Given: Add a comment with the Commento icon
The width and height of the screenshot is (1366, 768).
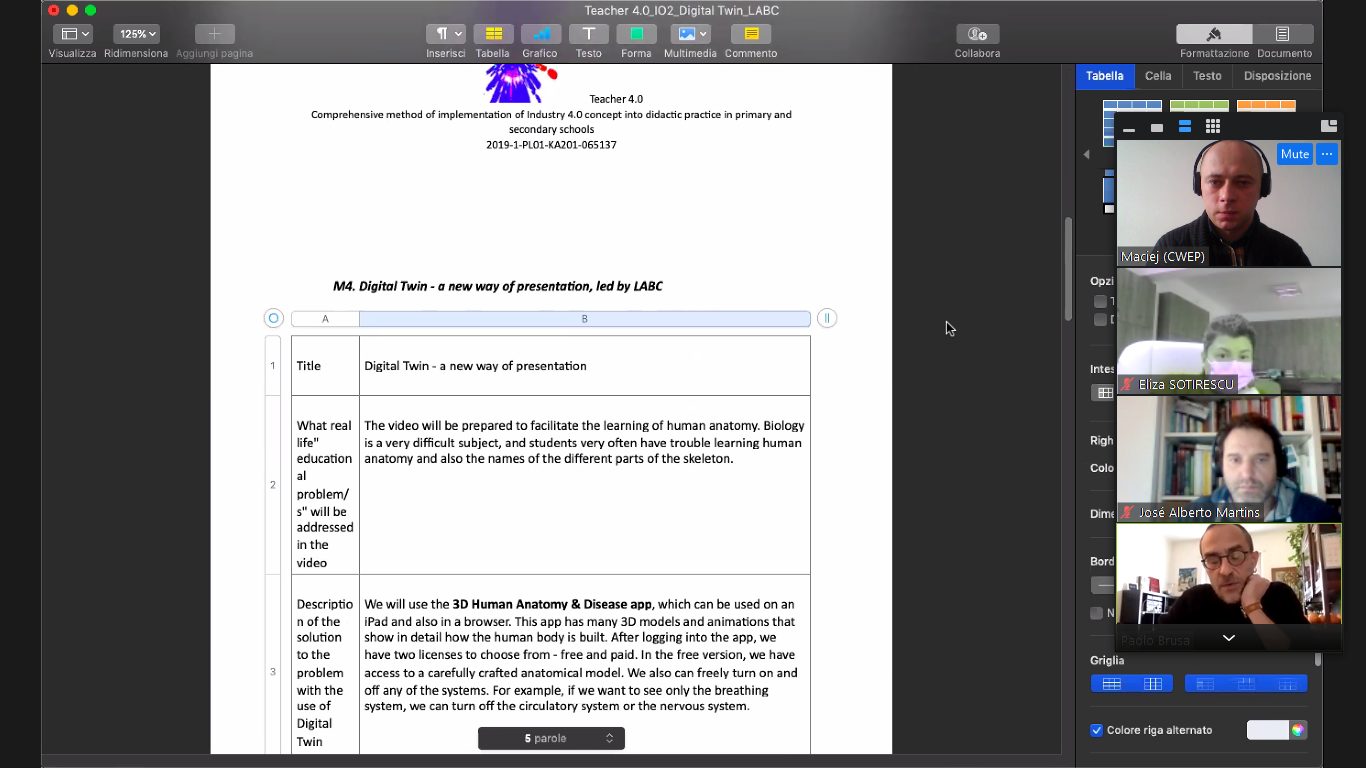Looking at the screenshot, I should (x=751, y=34).
